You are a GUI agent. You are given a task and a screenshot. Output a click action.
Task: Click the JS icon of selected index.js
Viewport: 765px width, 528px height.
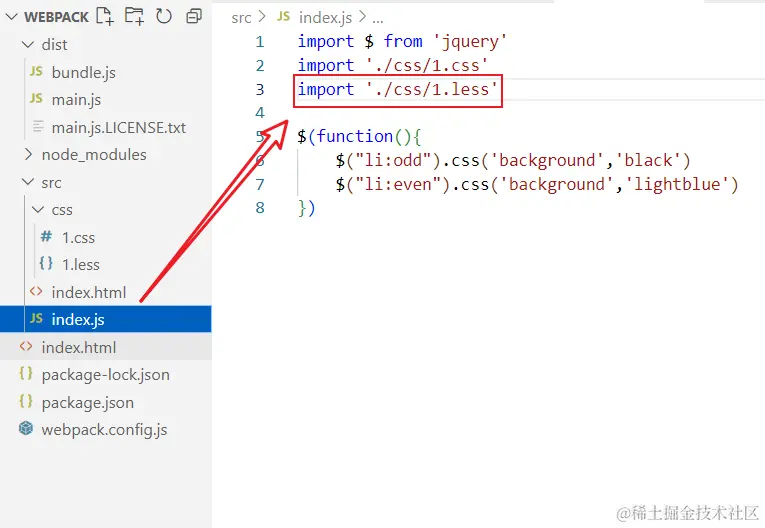36,319
